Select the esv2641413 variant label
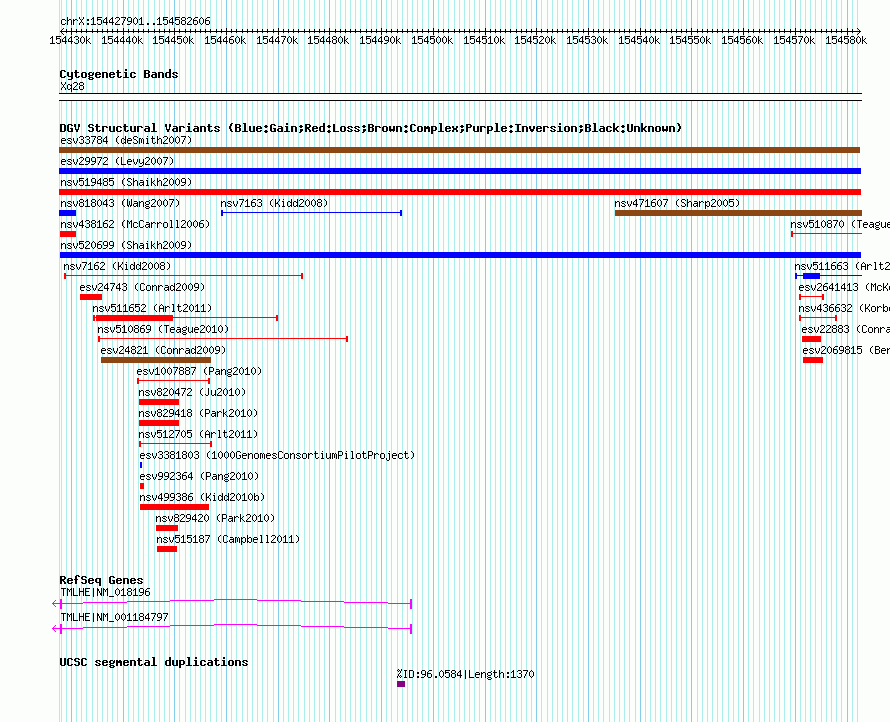 point(843,287)
